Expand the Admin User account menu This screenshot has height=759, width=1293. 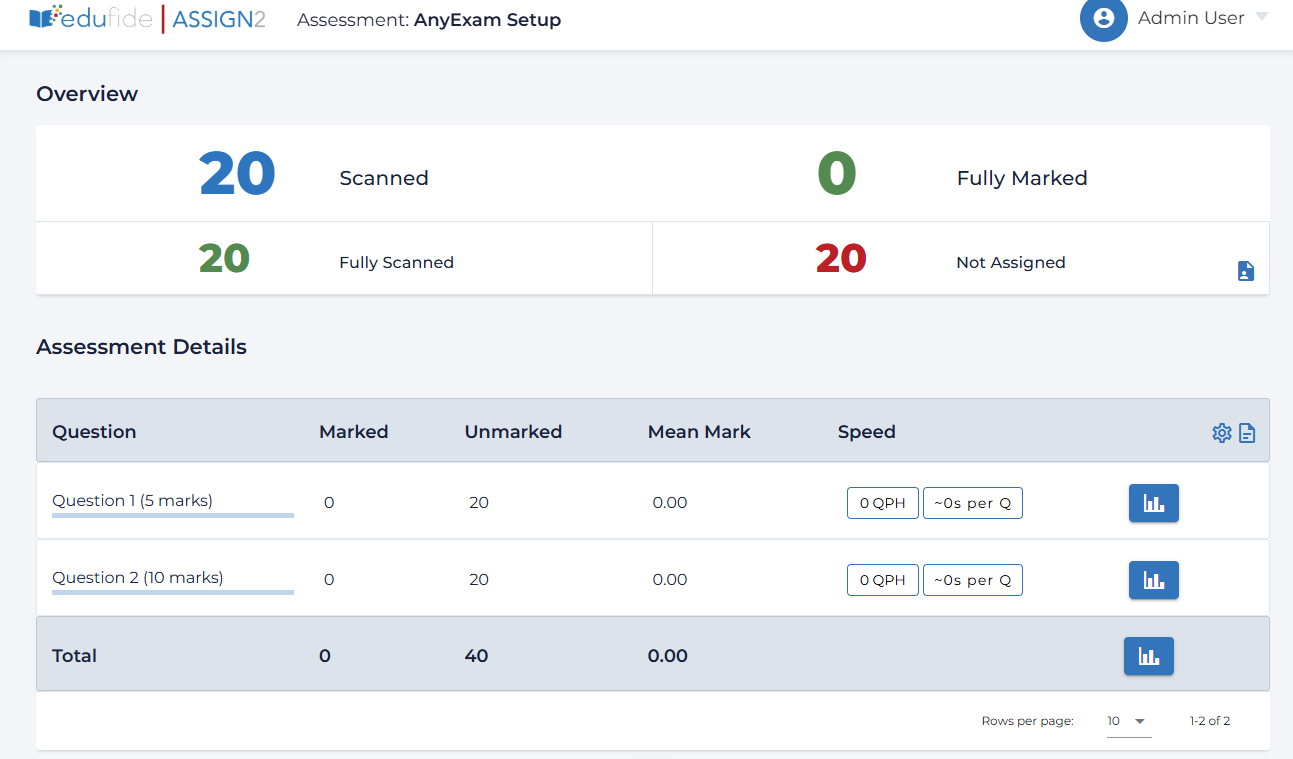(1264, 18)
